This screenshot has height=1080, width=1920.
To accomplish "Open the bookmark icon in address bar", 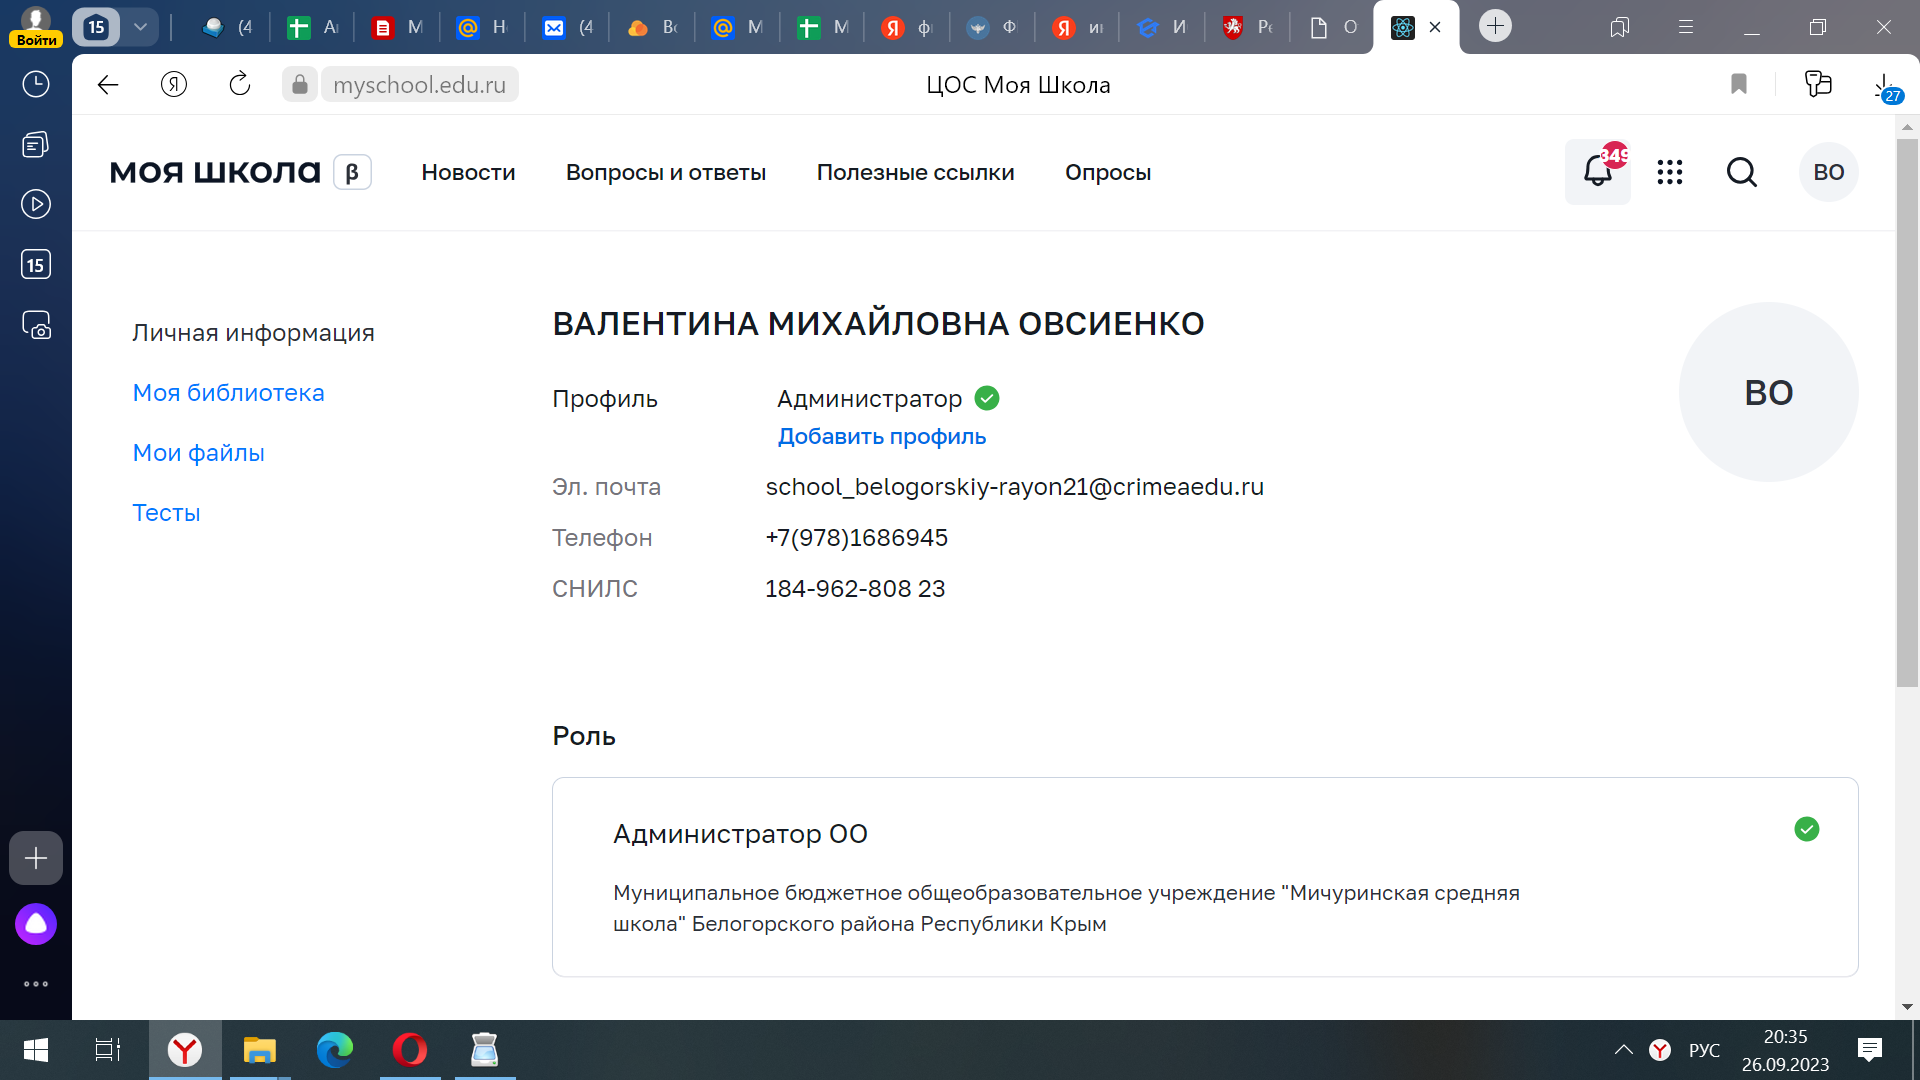I will pyautogui.click(x=1739, y=85).
